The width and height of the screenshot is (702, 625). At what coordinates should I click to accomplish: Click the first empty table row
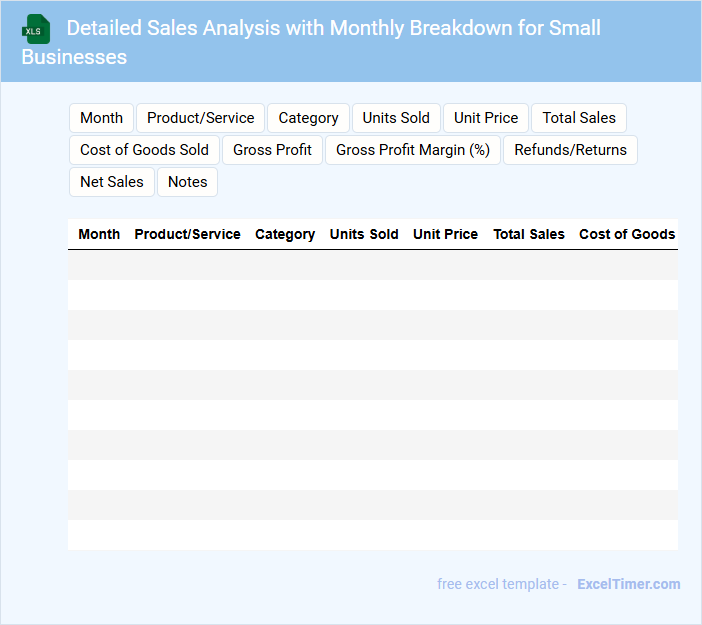(372, 265)
